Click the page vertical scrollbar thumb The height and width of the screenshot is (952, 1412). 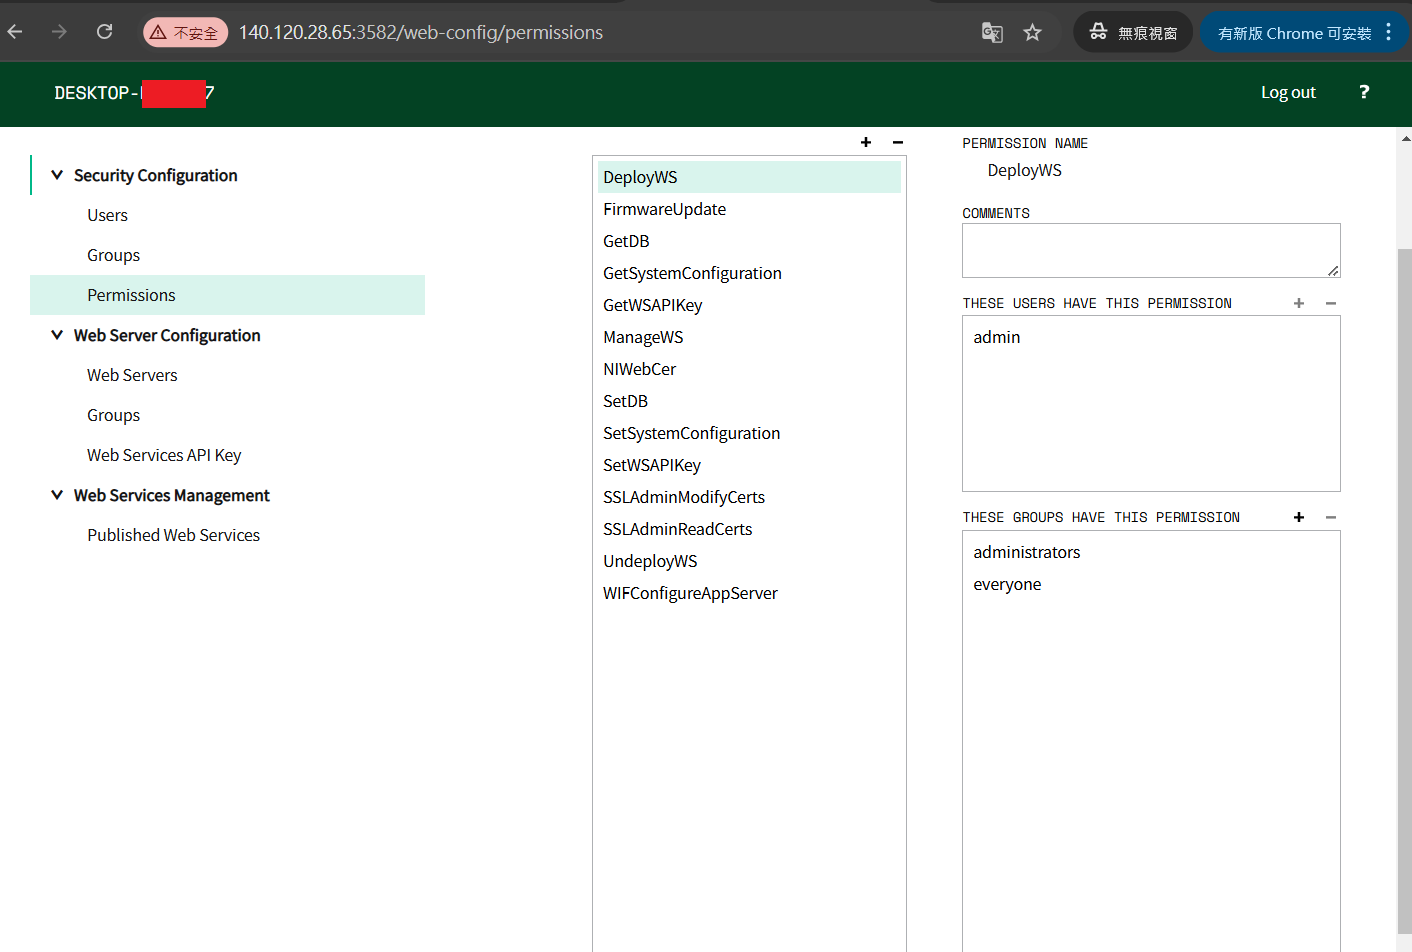[1404, 590]
